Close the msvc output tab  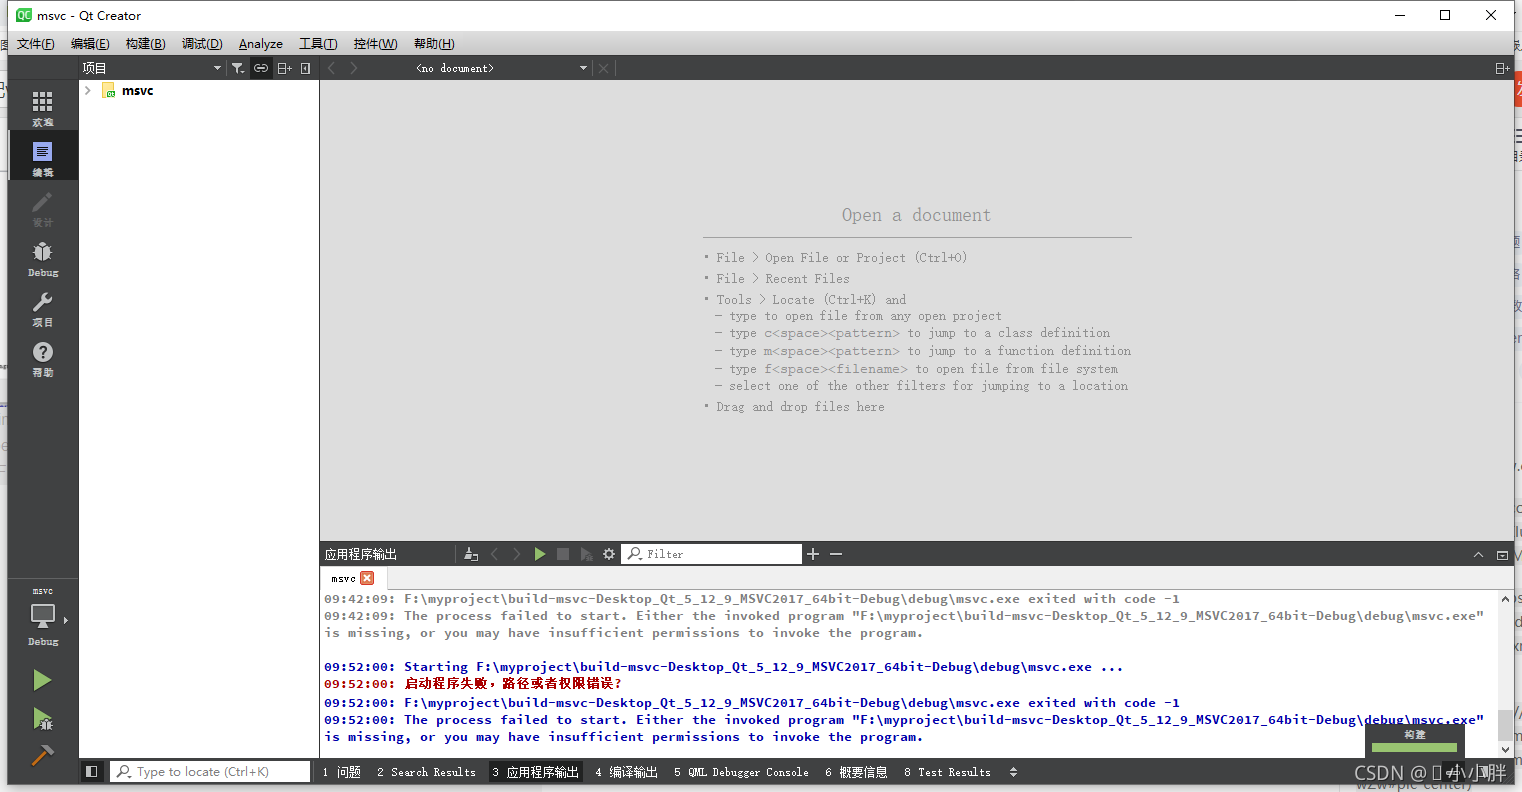click(367, 578)
